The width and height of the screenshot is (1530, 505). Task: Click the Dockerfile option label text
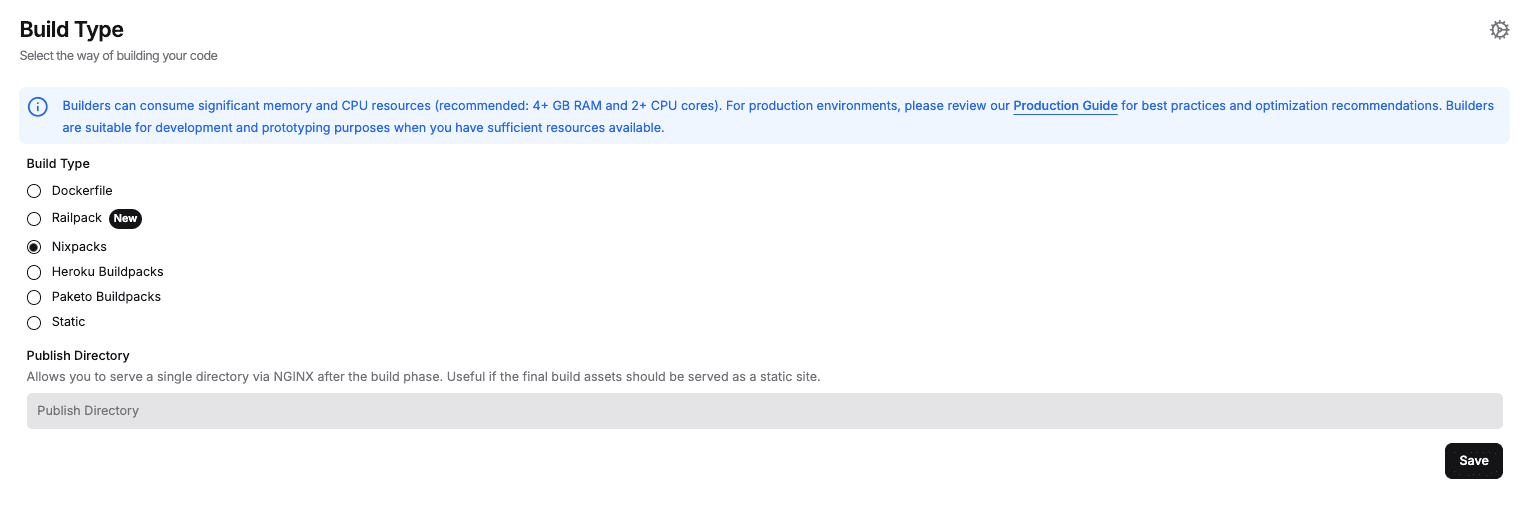[82, 190]
